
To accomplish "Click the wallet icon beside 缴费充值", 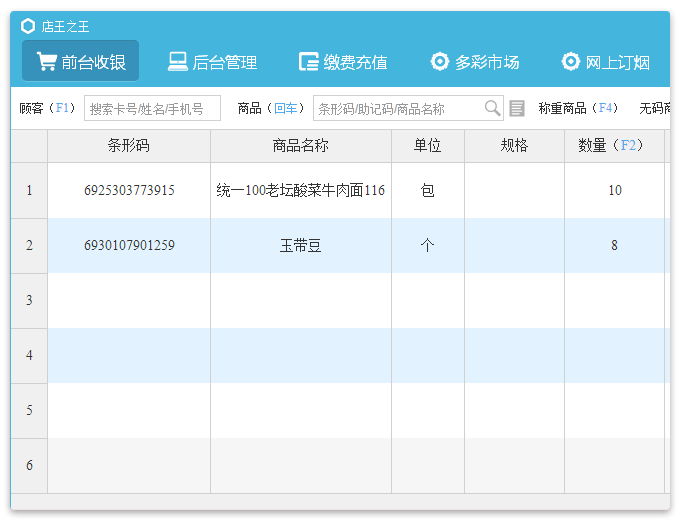I will [x=309, y=62].
